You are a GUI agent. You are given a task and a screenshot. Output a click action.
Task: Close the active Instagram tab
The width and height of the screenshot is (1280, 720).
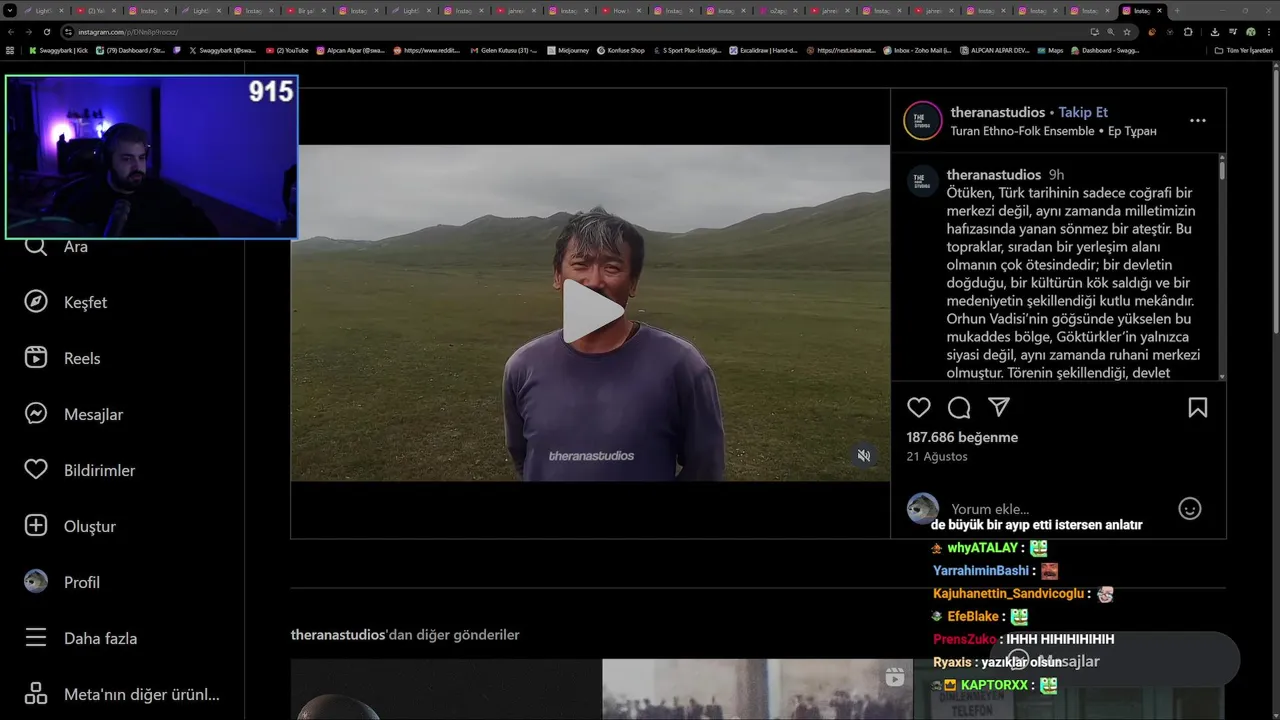[x=1159, y=11]
